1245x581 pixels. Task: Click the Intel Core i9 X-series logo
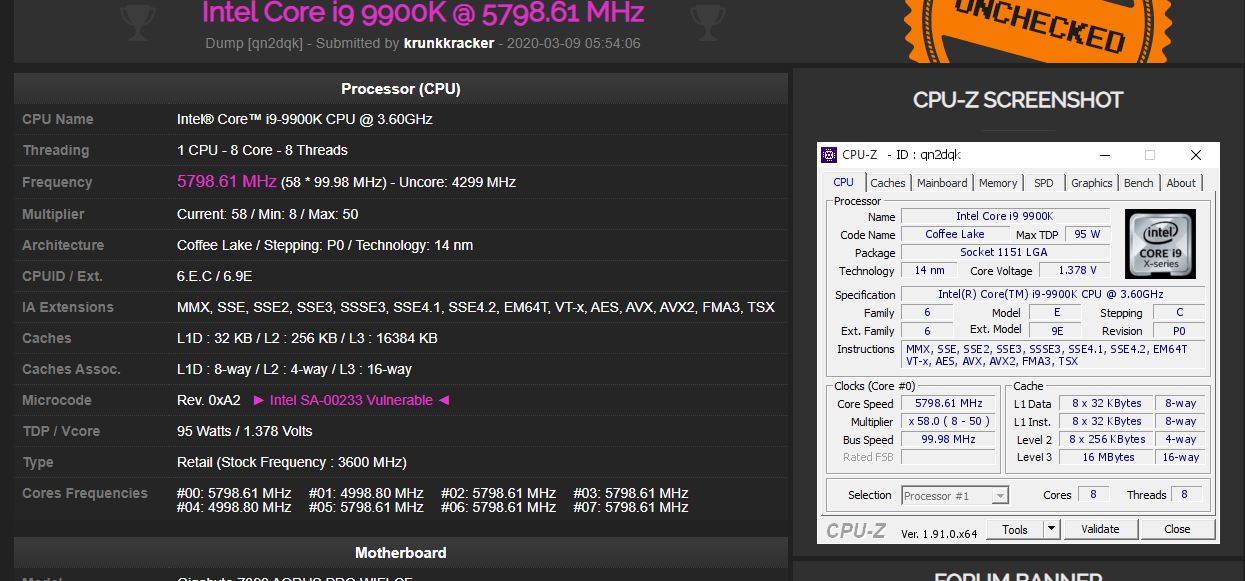point(1159,244)
